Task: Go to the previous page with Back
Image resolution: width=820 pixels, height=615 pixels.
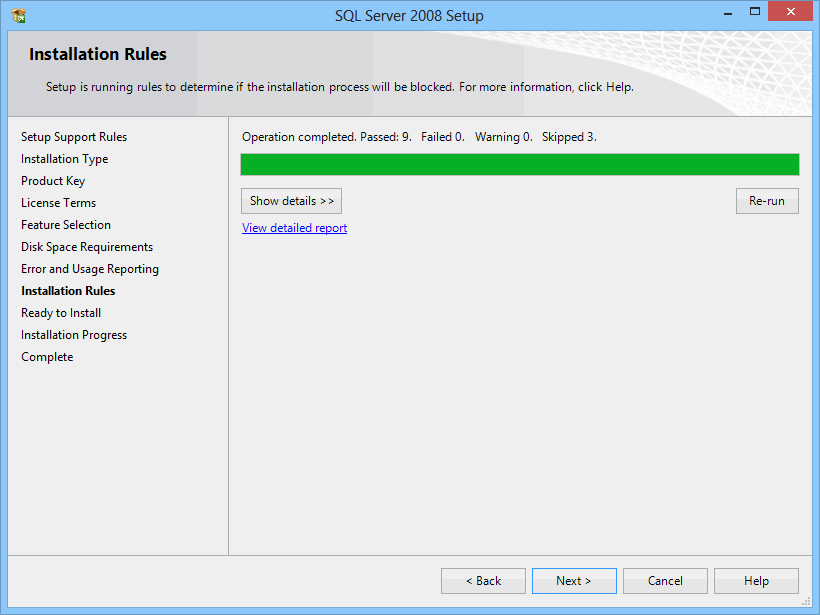Action: [483, 581]
